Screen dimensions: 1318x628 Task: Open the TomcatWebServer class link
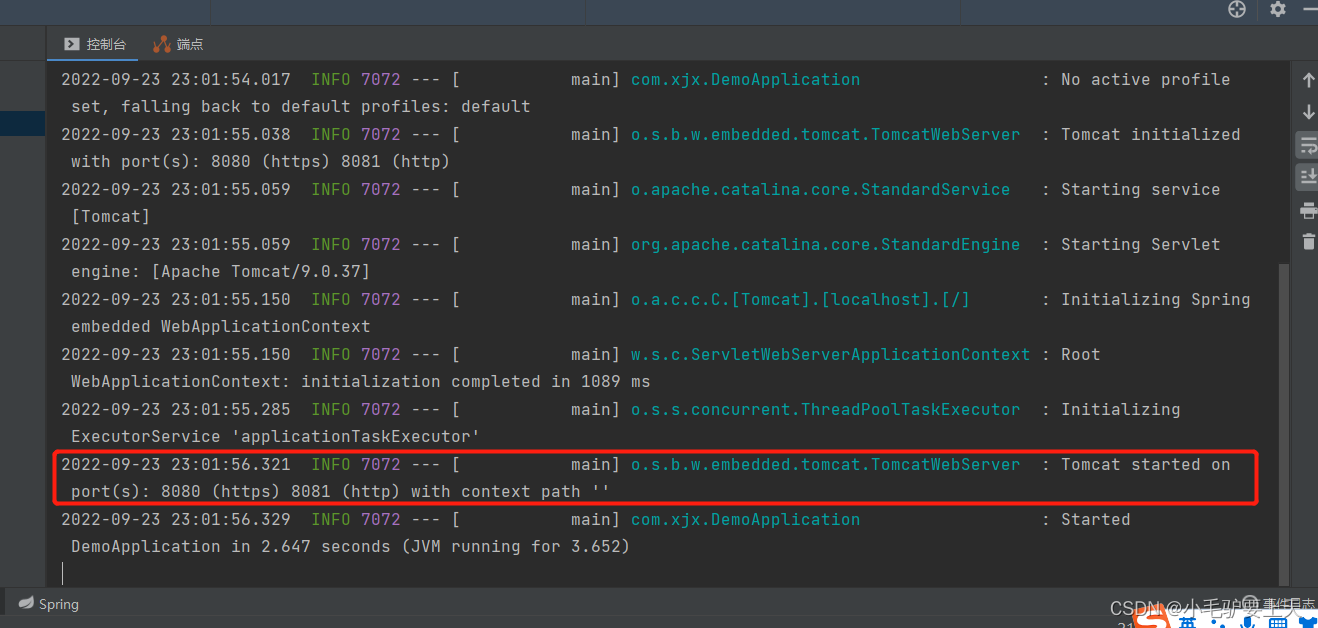tap(825, 134)
